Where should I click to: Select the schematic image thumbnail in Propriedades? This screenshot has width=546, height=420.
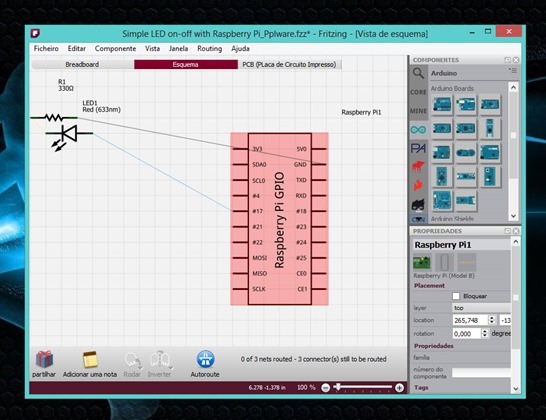tap(444, 262)
